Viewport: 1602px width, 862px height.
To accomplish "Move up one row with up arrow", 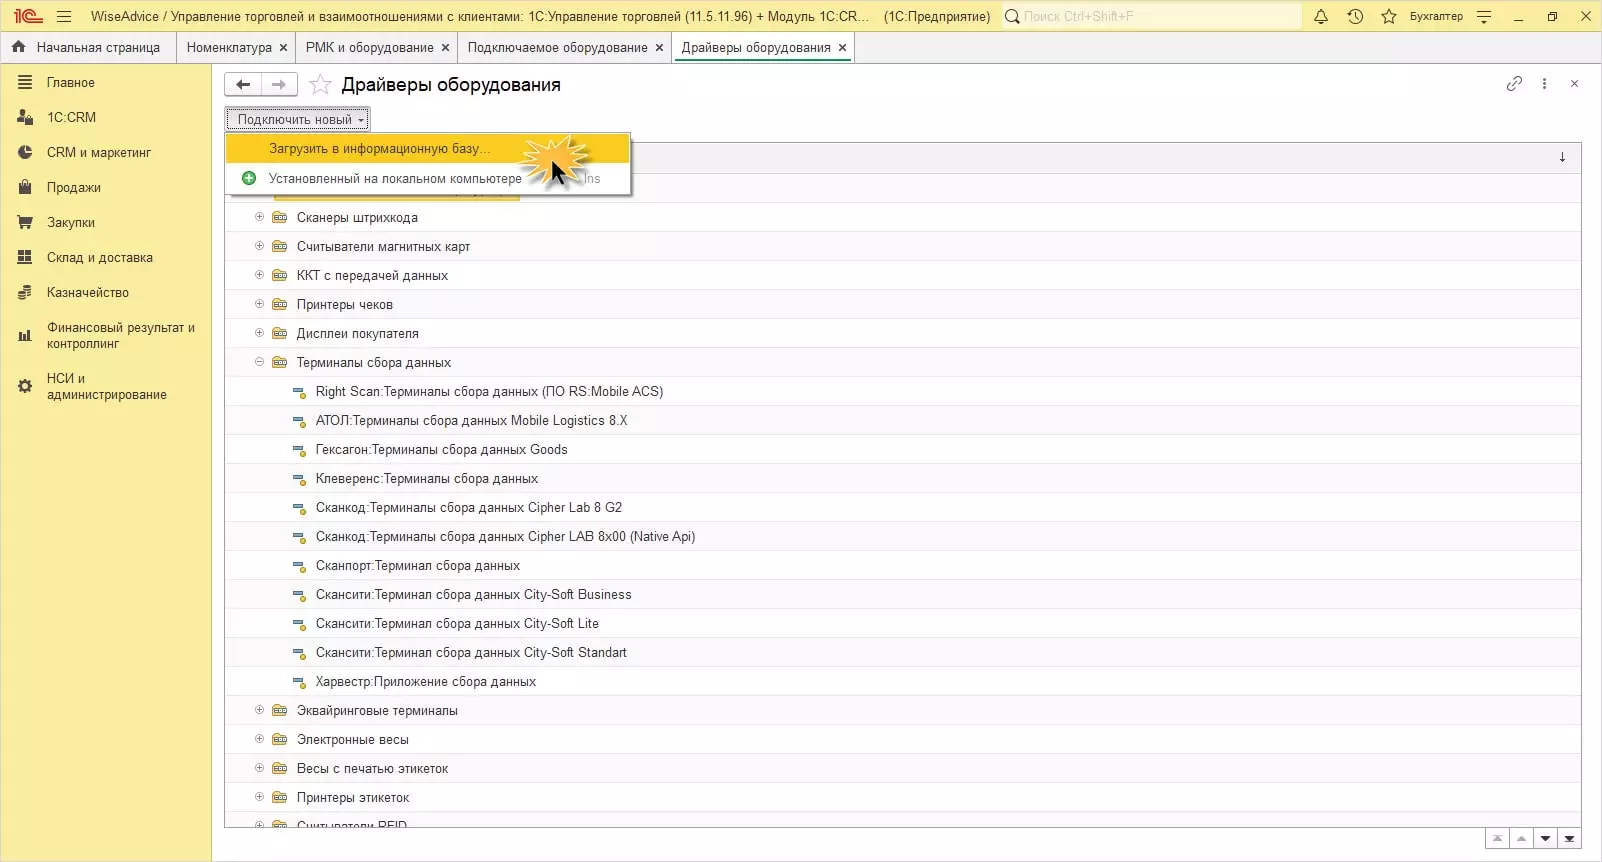I will 1521,838.
